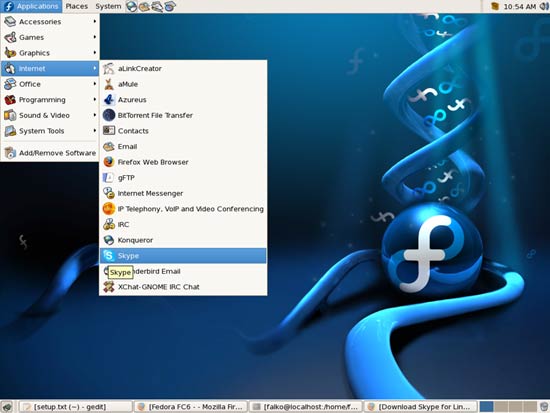
Task: Click the Firefox Web Browser icon
Action: (x=109, y=162)
